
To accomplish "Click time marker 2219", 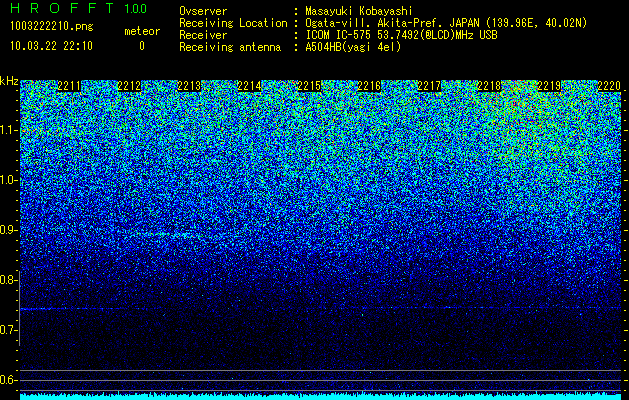I will click(549, 86).
